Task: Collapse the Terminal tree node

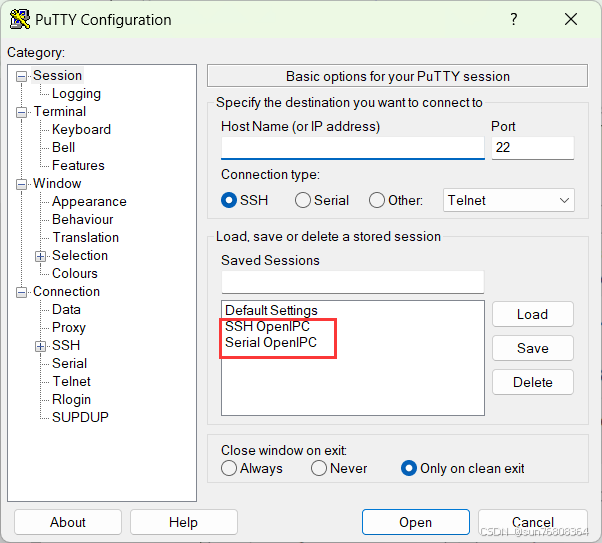Action: click(22, 112)
